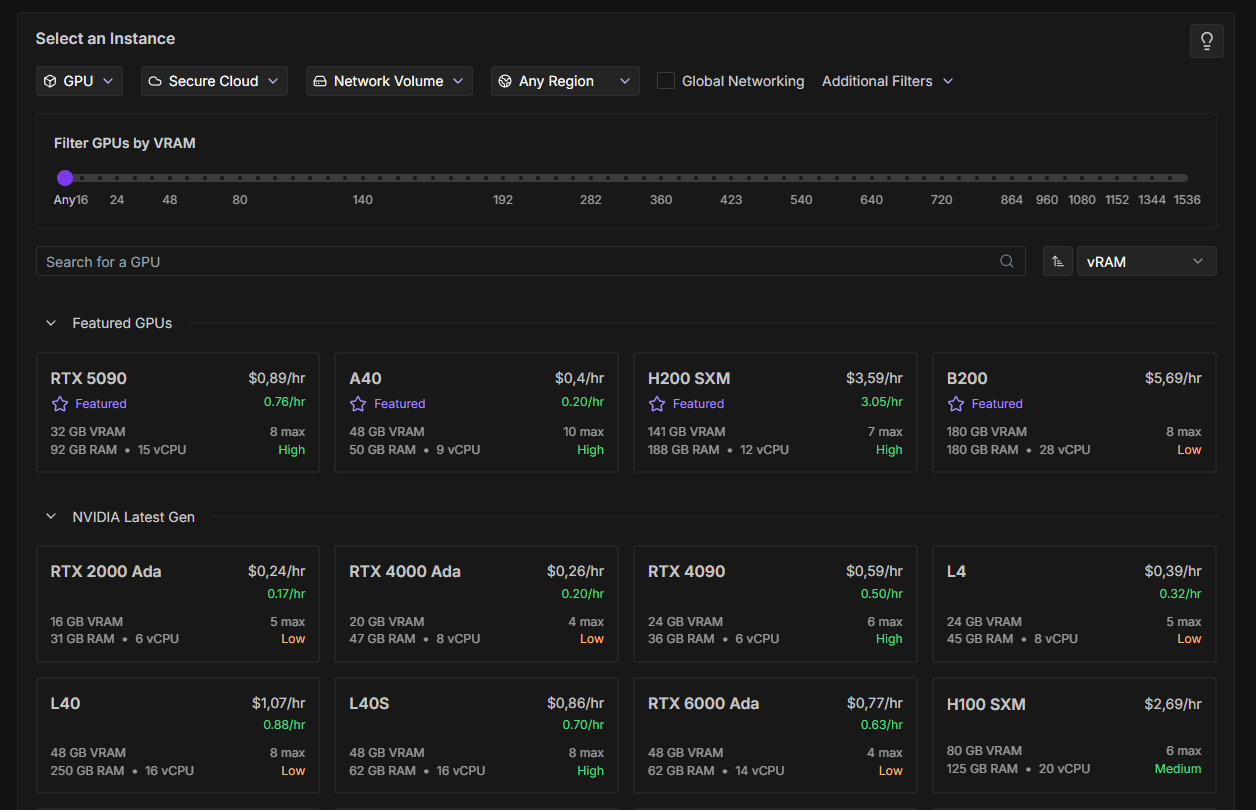This screenshot has height=810, width=1256.
Task: Open the Network Volume dropdown
Action: click(x=389, y=81)
